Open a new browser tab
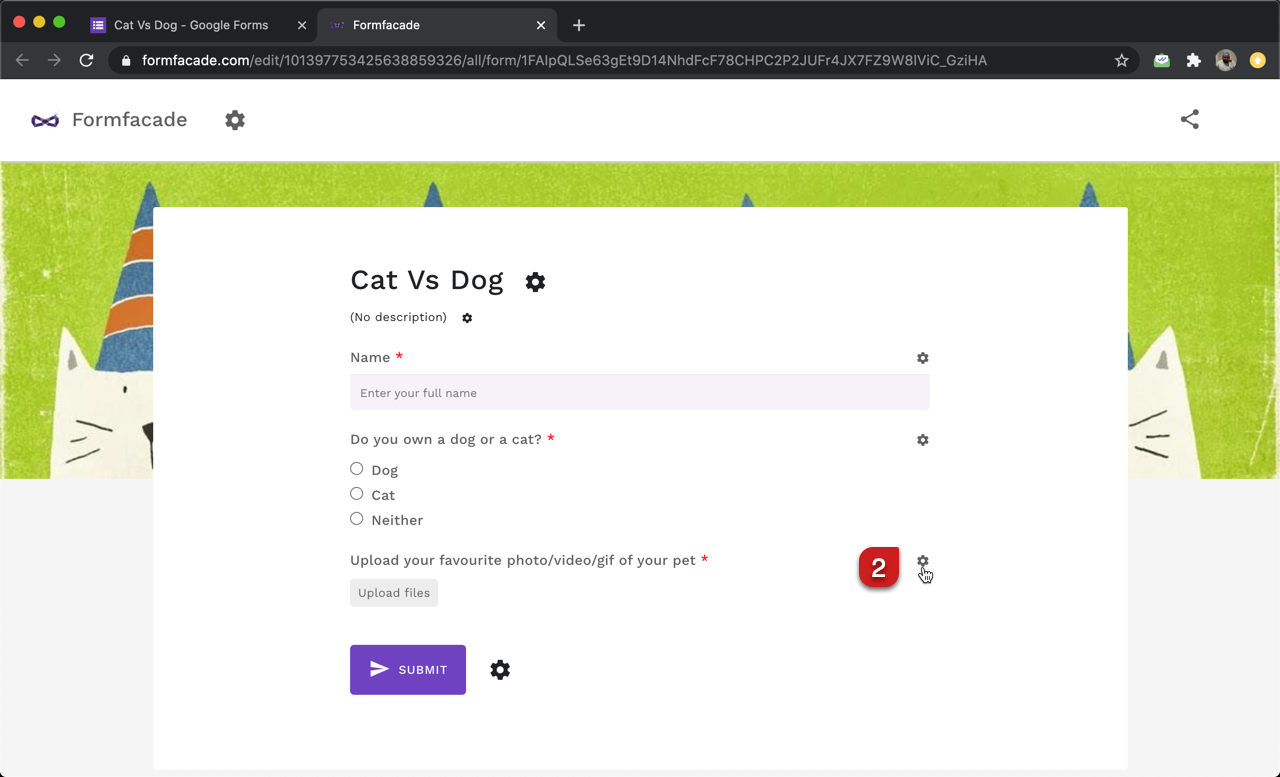The image size is (1280, 777). (579, 25)
